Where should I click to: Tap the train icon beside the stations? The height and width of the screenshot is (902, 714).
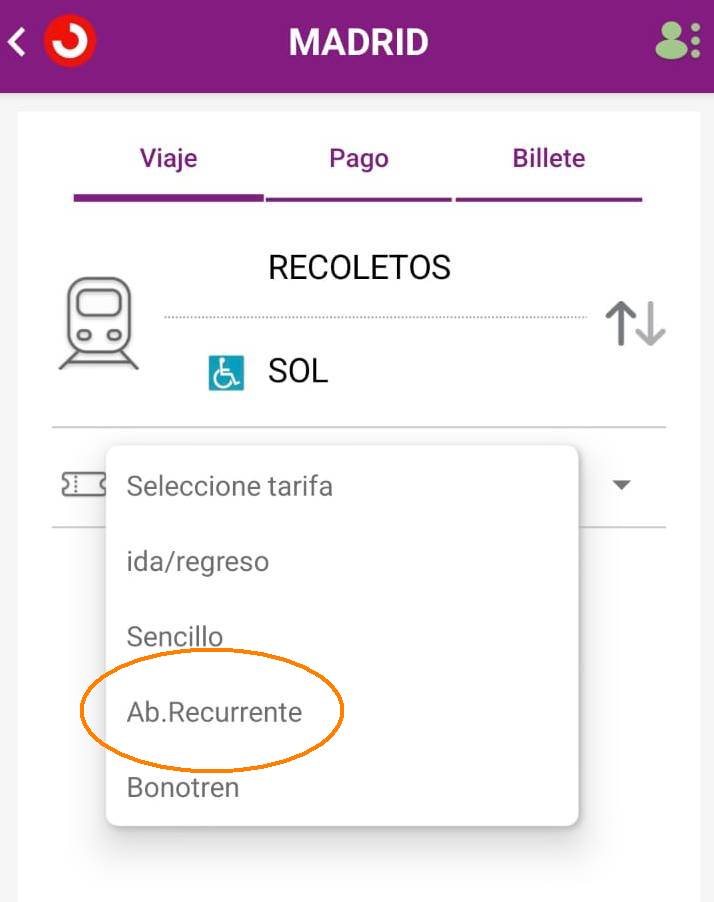point(99,323)
